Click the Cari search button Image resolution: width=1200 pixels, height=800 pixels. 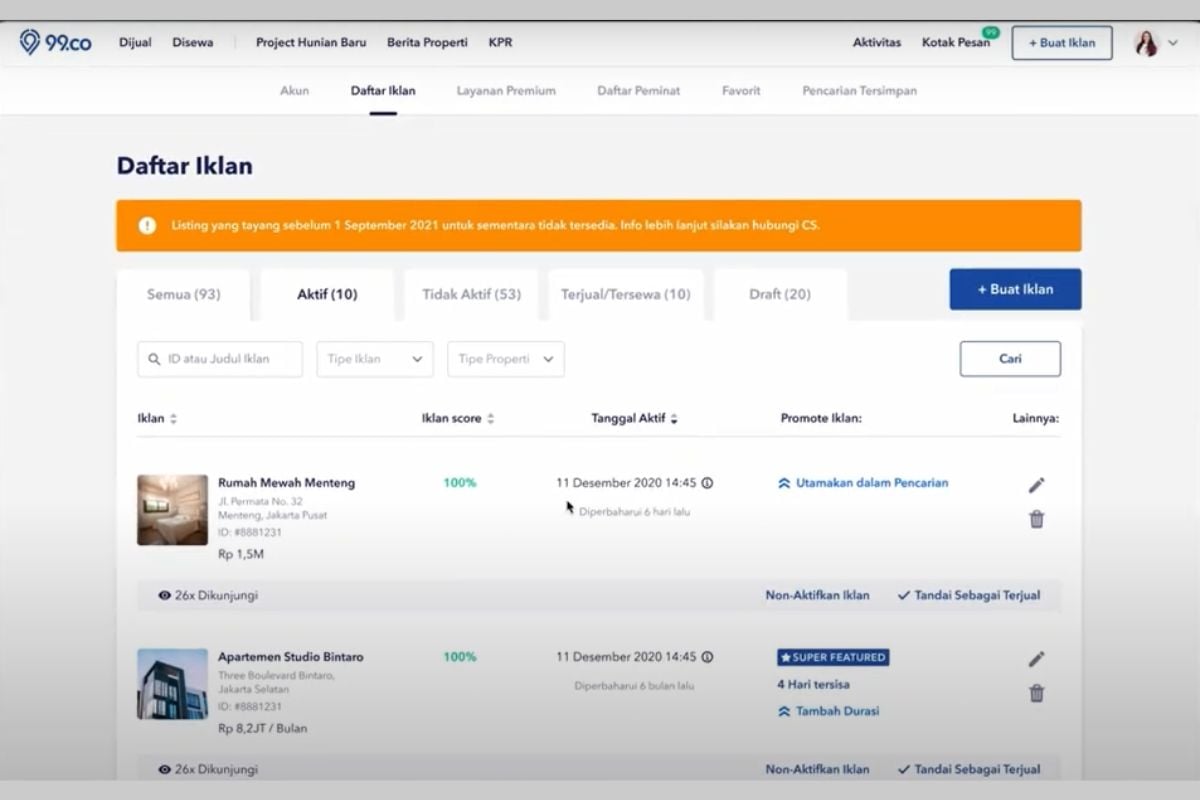[x=1010, y=359]
